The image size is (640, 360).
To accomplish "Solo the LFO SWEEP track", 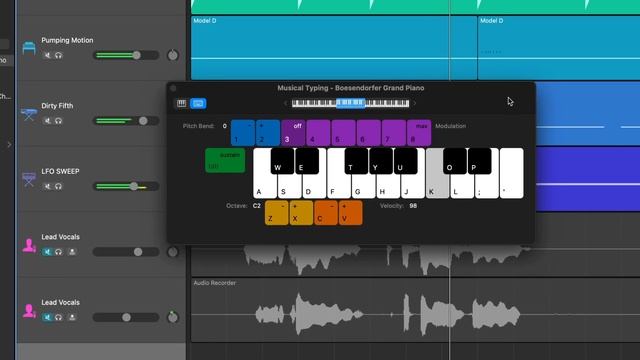I will point(58,187).
